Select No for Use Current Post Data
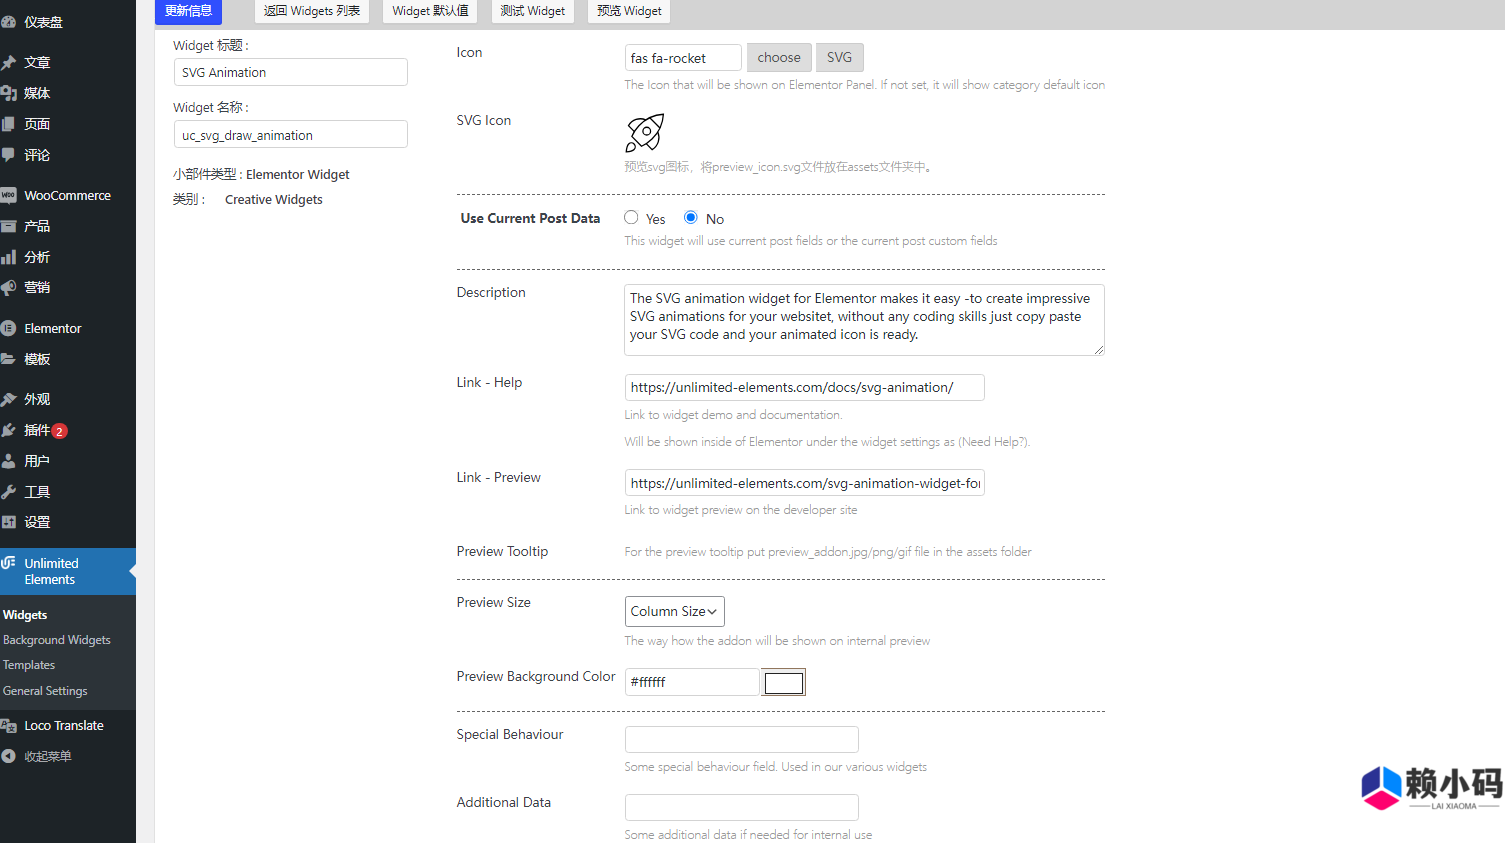The height and width of the screenshot is (843, 1505). [690, 217]
